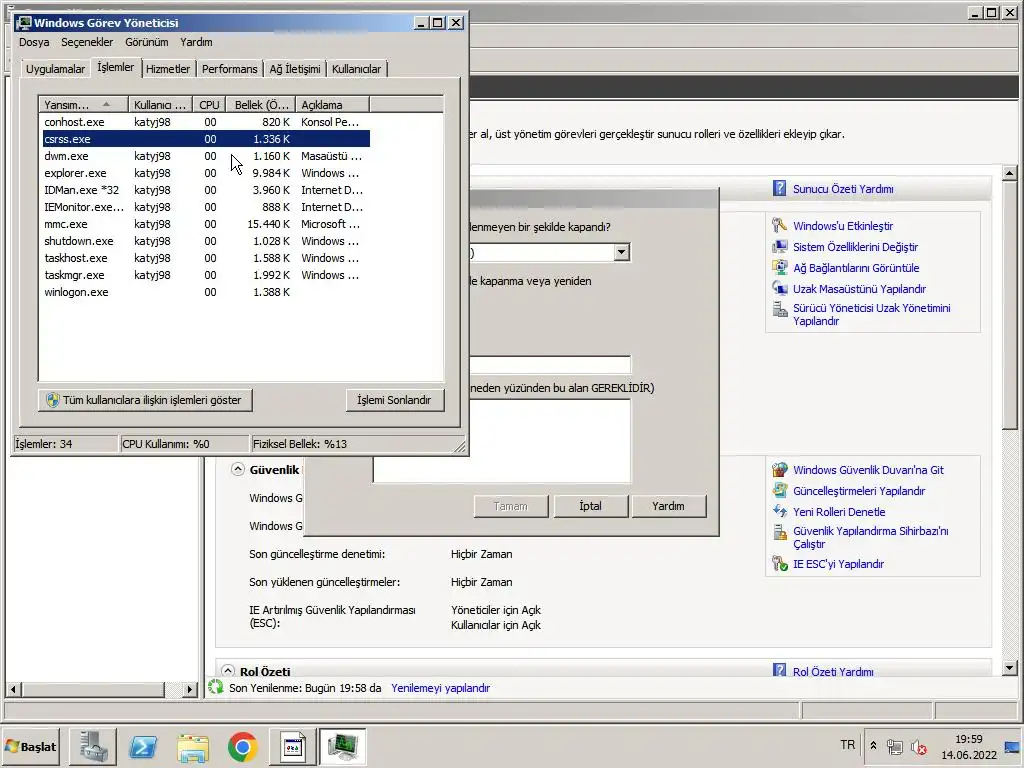1024x768 pixels.
Task: Switch to Kullanıcılar tab
Action: (356, 69)
